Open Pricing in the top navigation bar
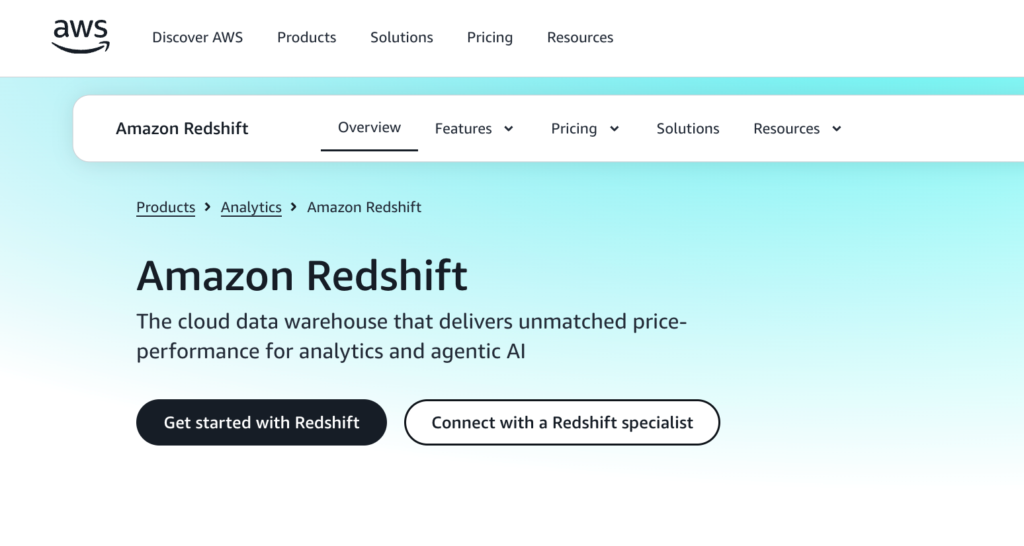 click(489, 38)
